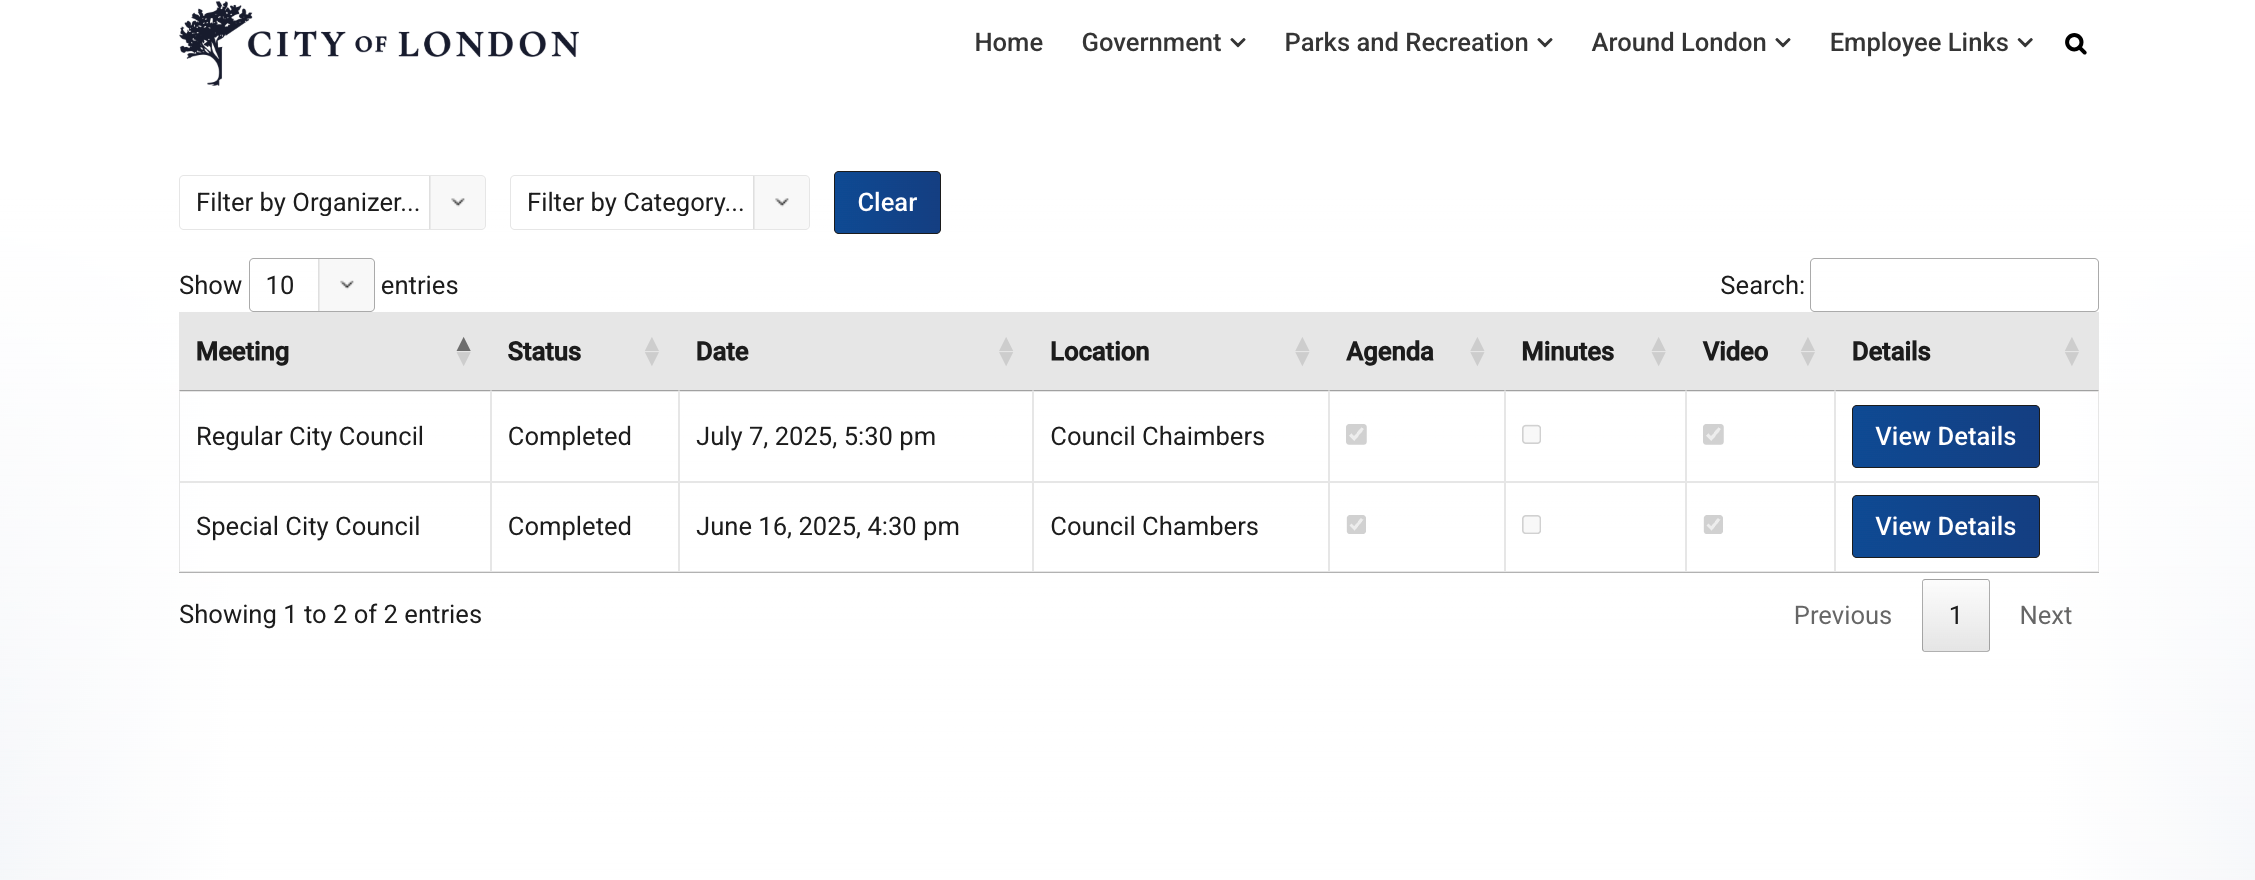Image resolution: width=2255 pixels, height=880 pixels.
Task: Toggle Minutes checkbox for Special City Council
Action: click(x=1531, y=525)
